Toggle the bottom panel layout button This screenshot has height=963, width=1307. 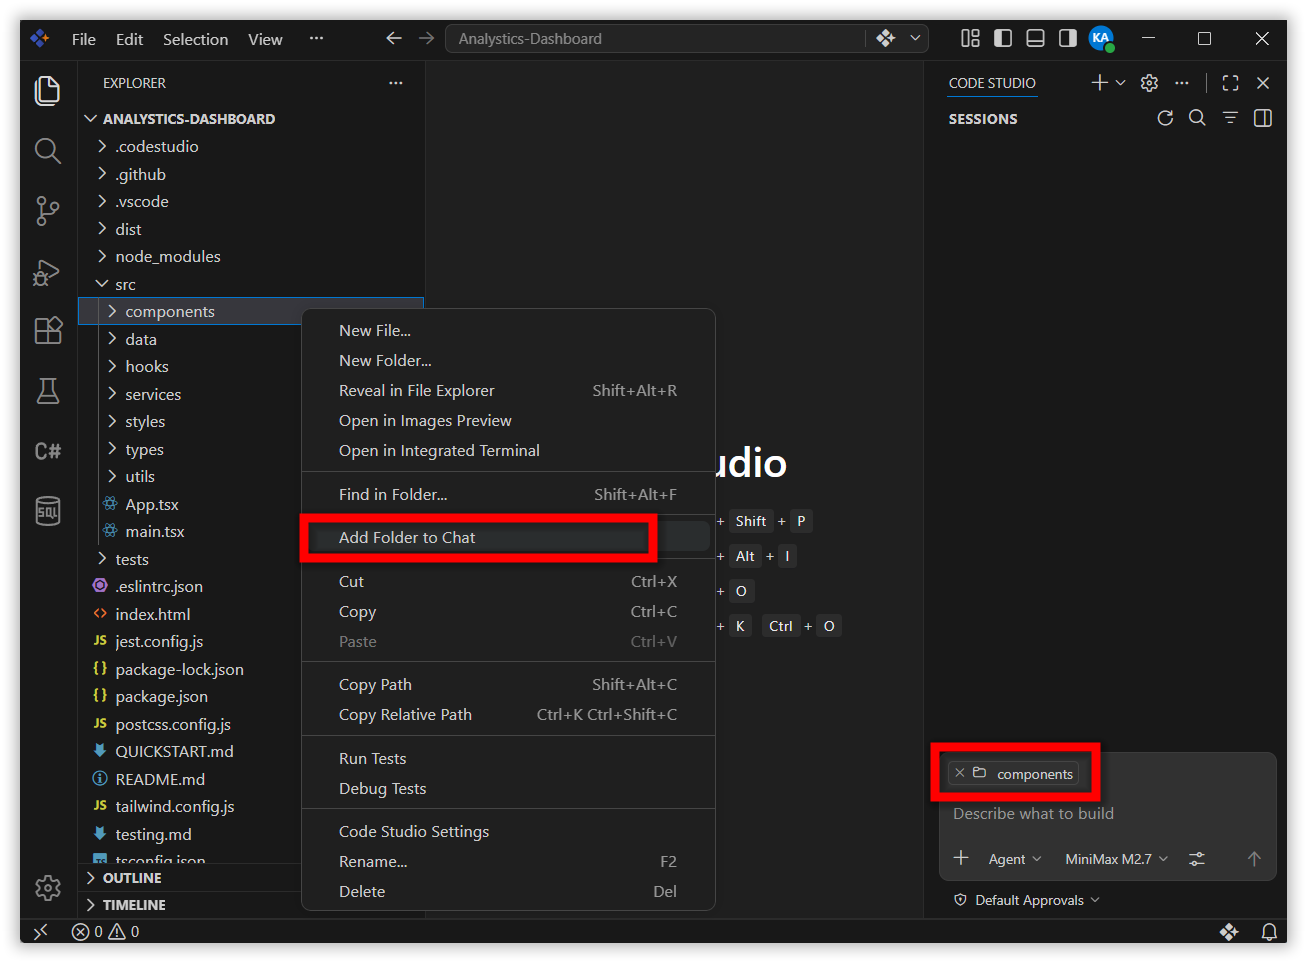tap(1036, 38)
